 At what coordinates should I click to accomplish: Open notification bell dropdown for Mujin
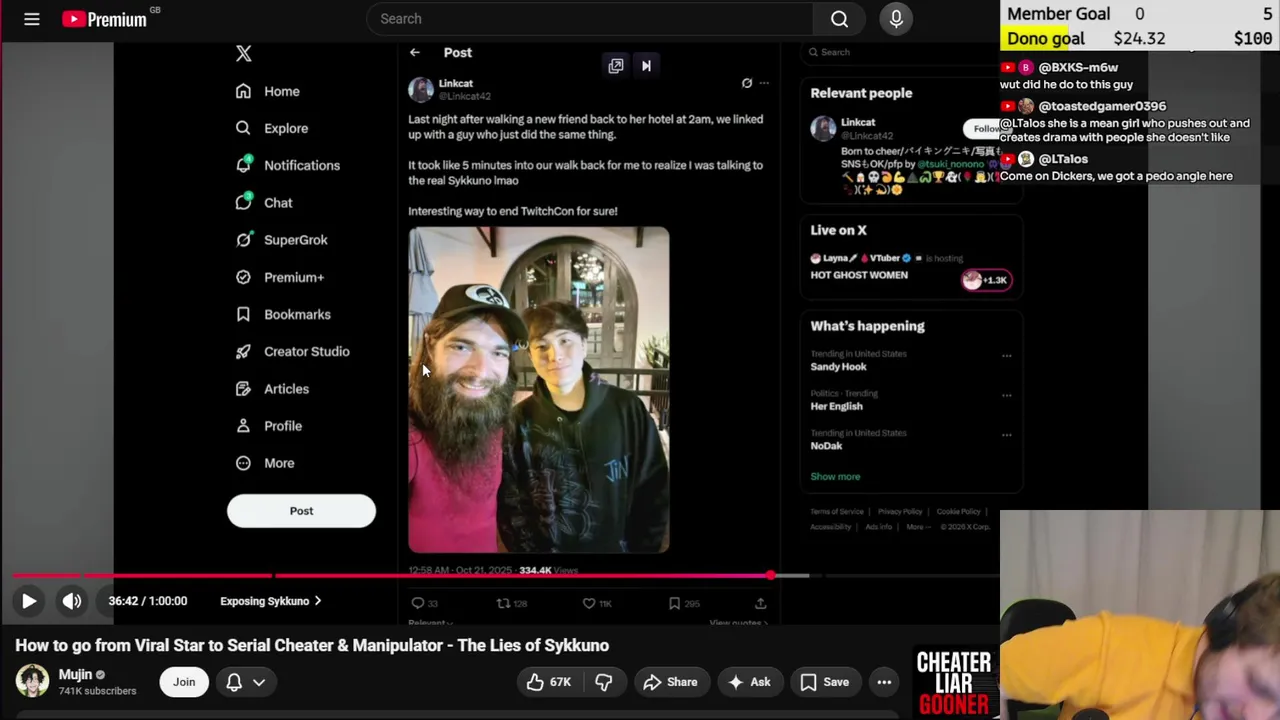pyautogui.click(x=246, y=682)
